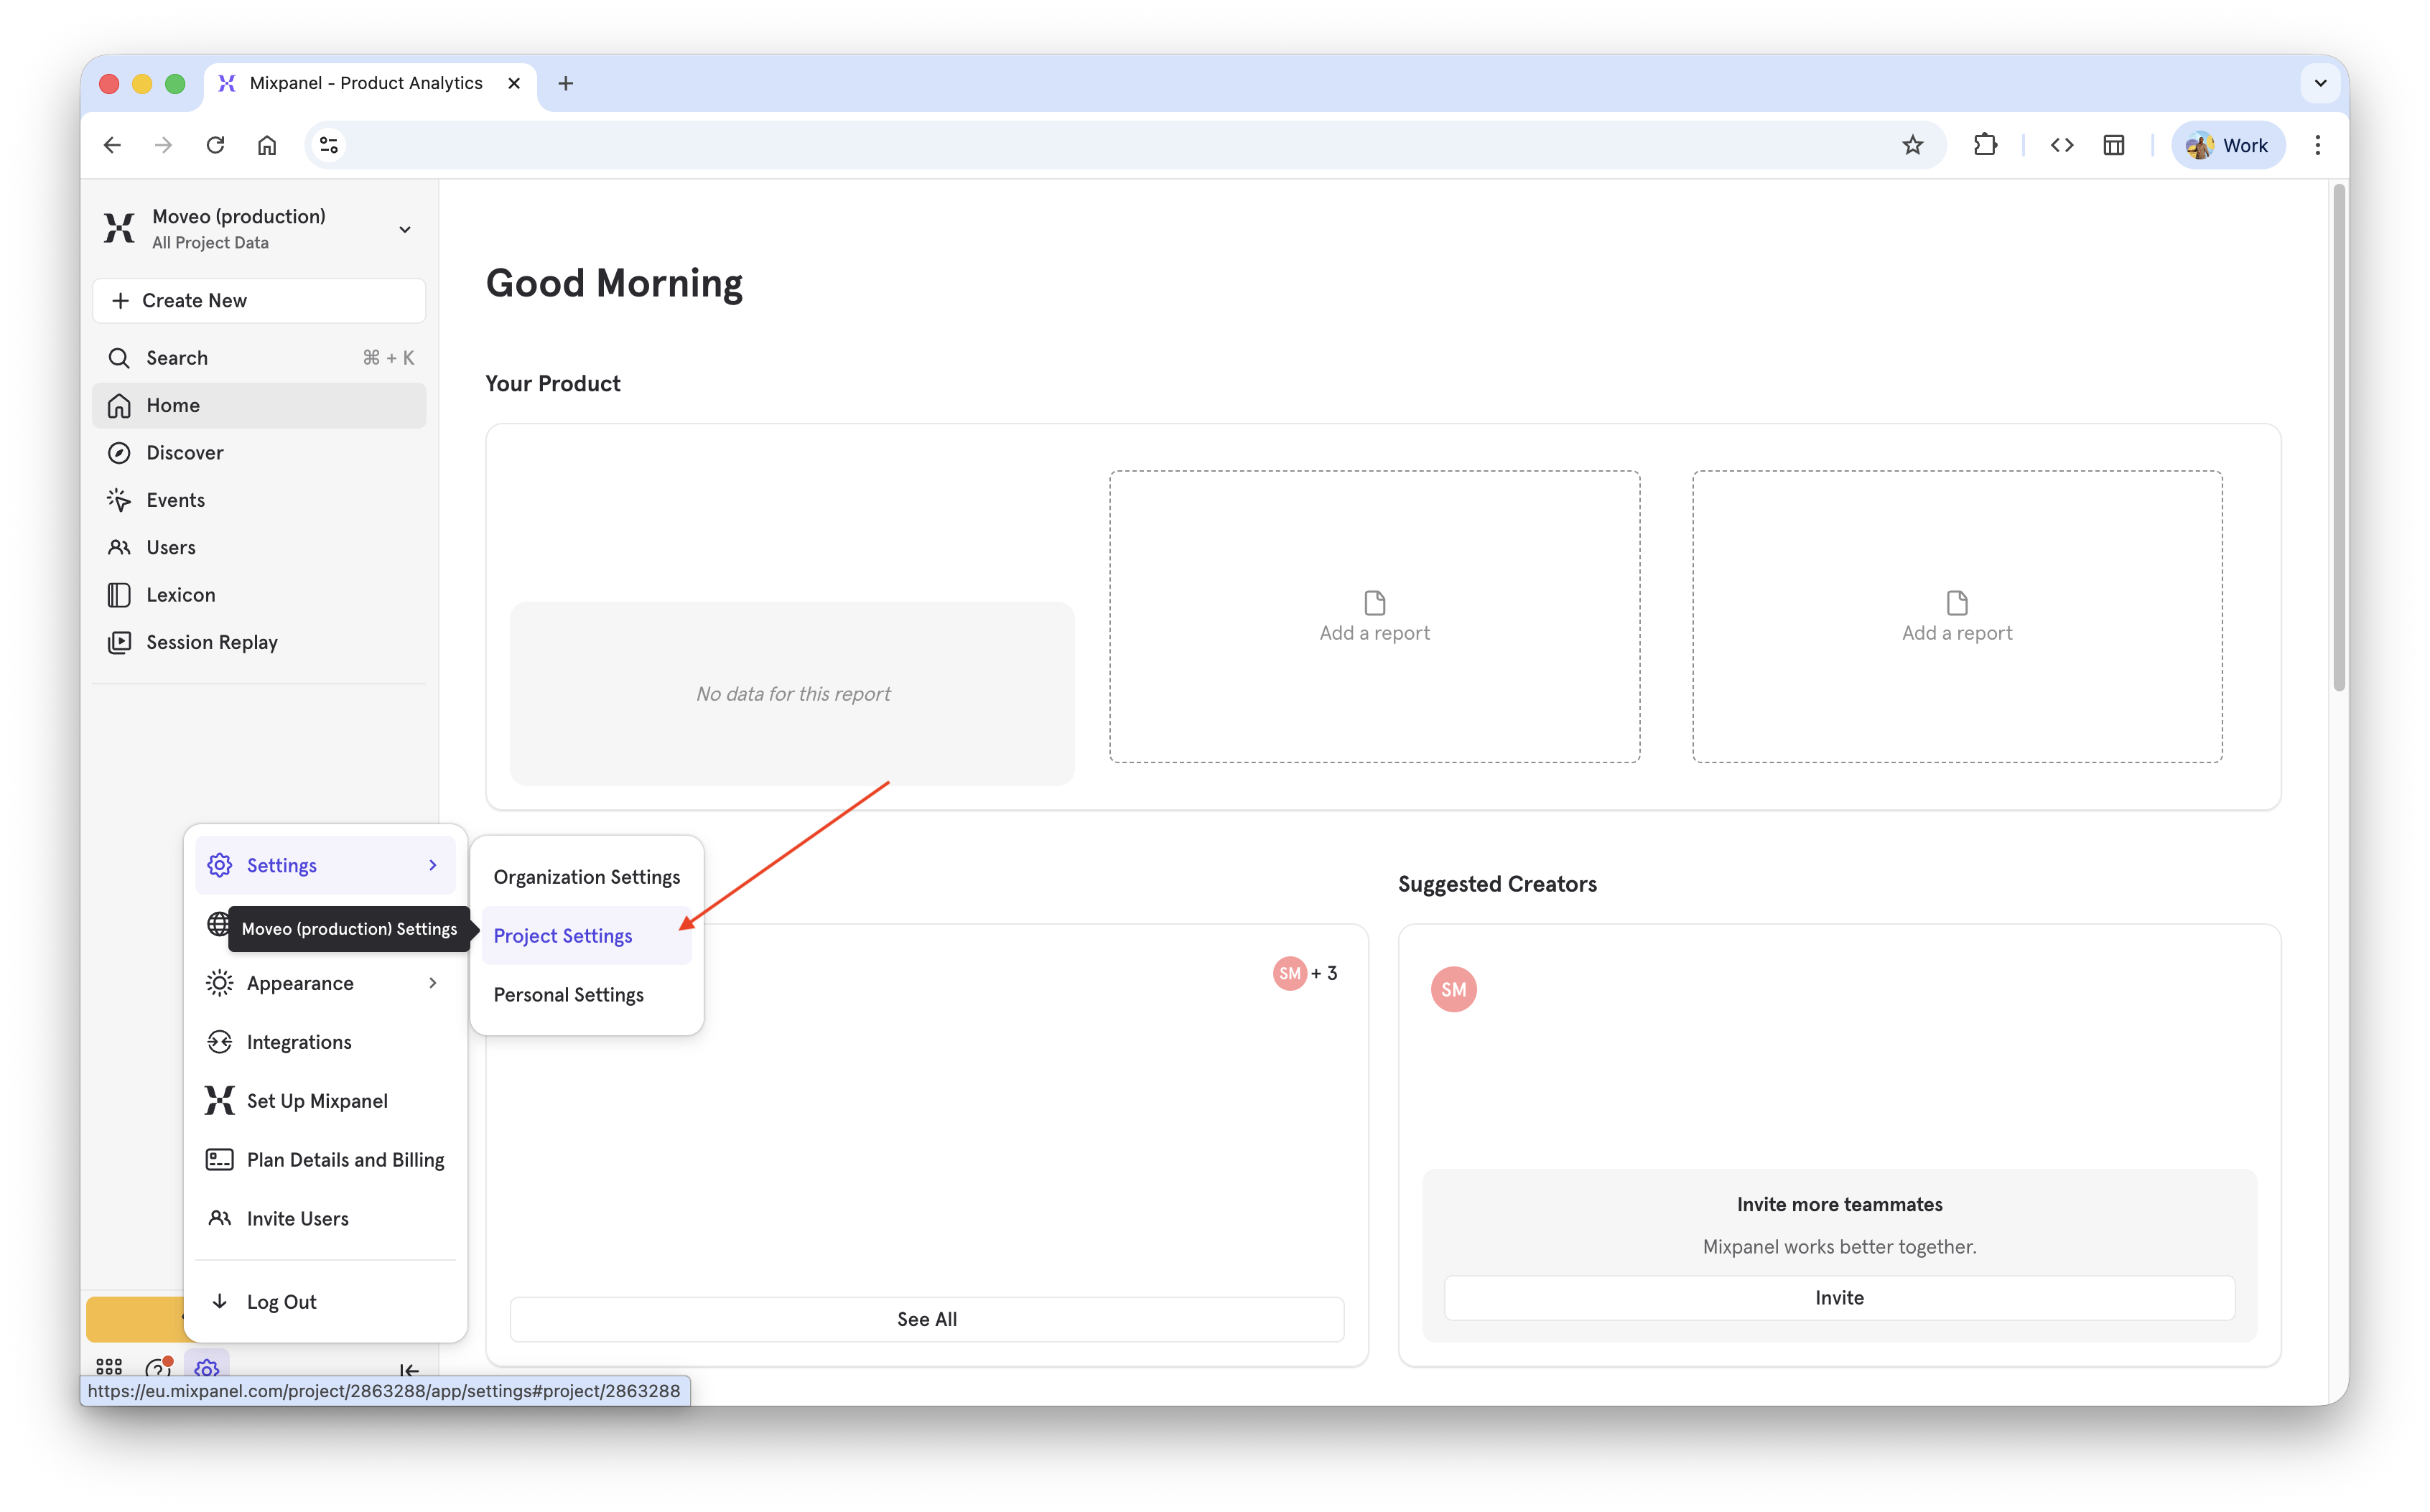Collapse the sidebar with the arrow icon

pos(409,1371)
